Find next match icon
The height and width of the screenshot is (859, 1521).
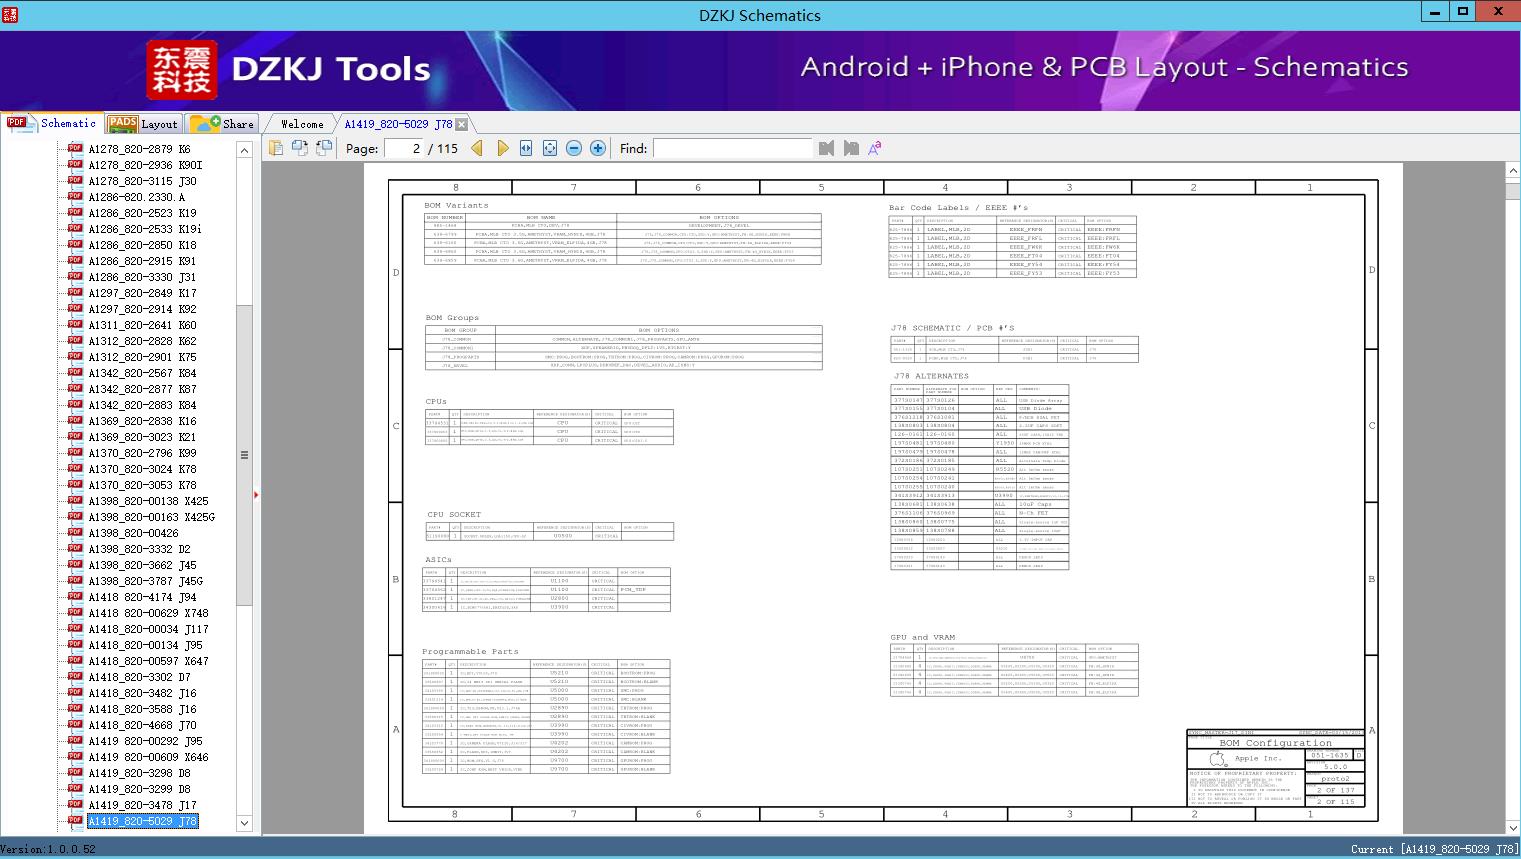(x=851, y=148)
